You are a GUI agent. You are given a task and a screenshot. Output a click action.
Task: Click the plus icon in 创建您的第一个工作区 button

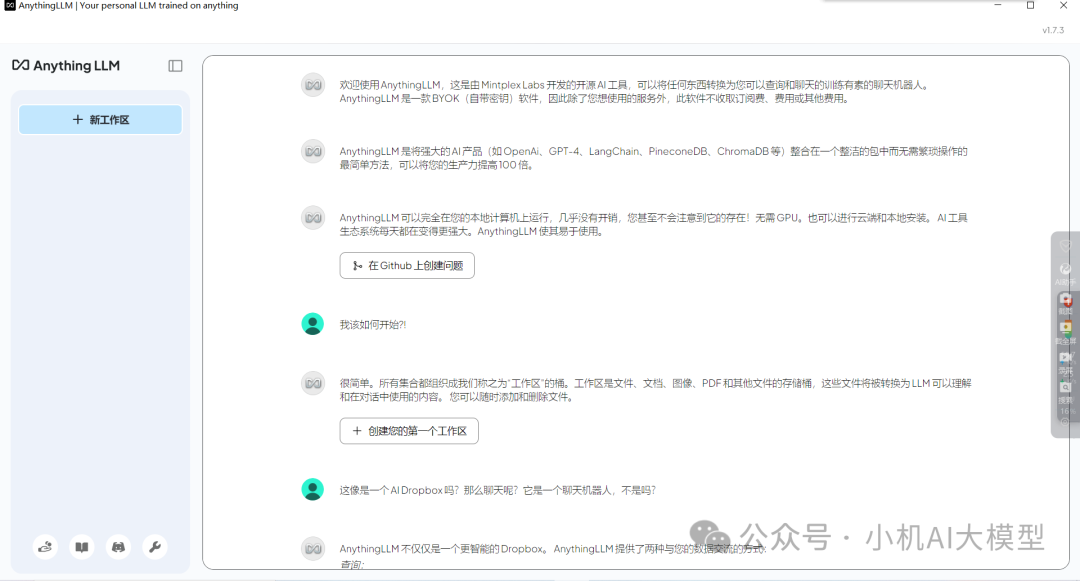point(357,431)
